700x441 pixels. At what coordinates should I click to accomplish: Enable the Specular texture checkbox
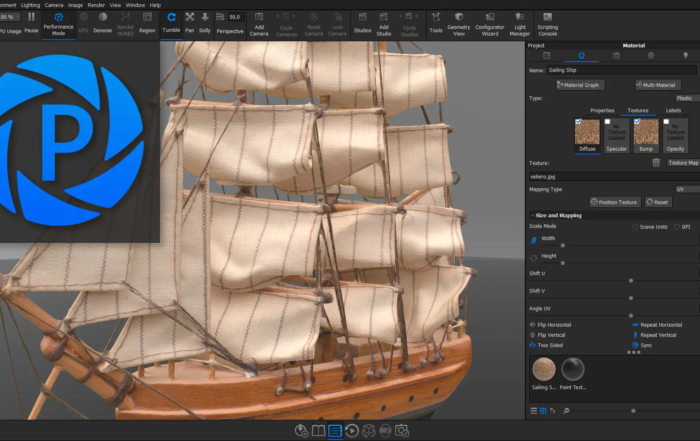tap(608, 121)
